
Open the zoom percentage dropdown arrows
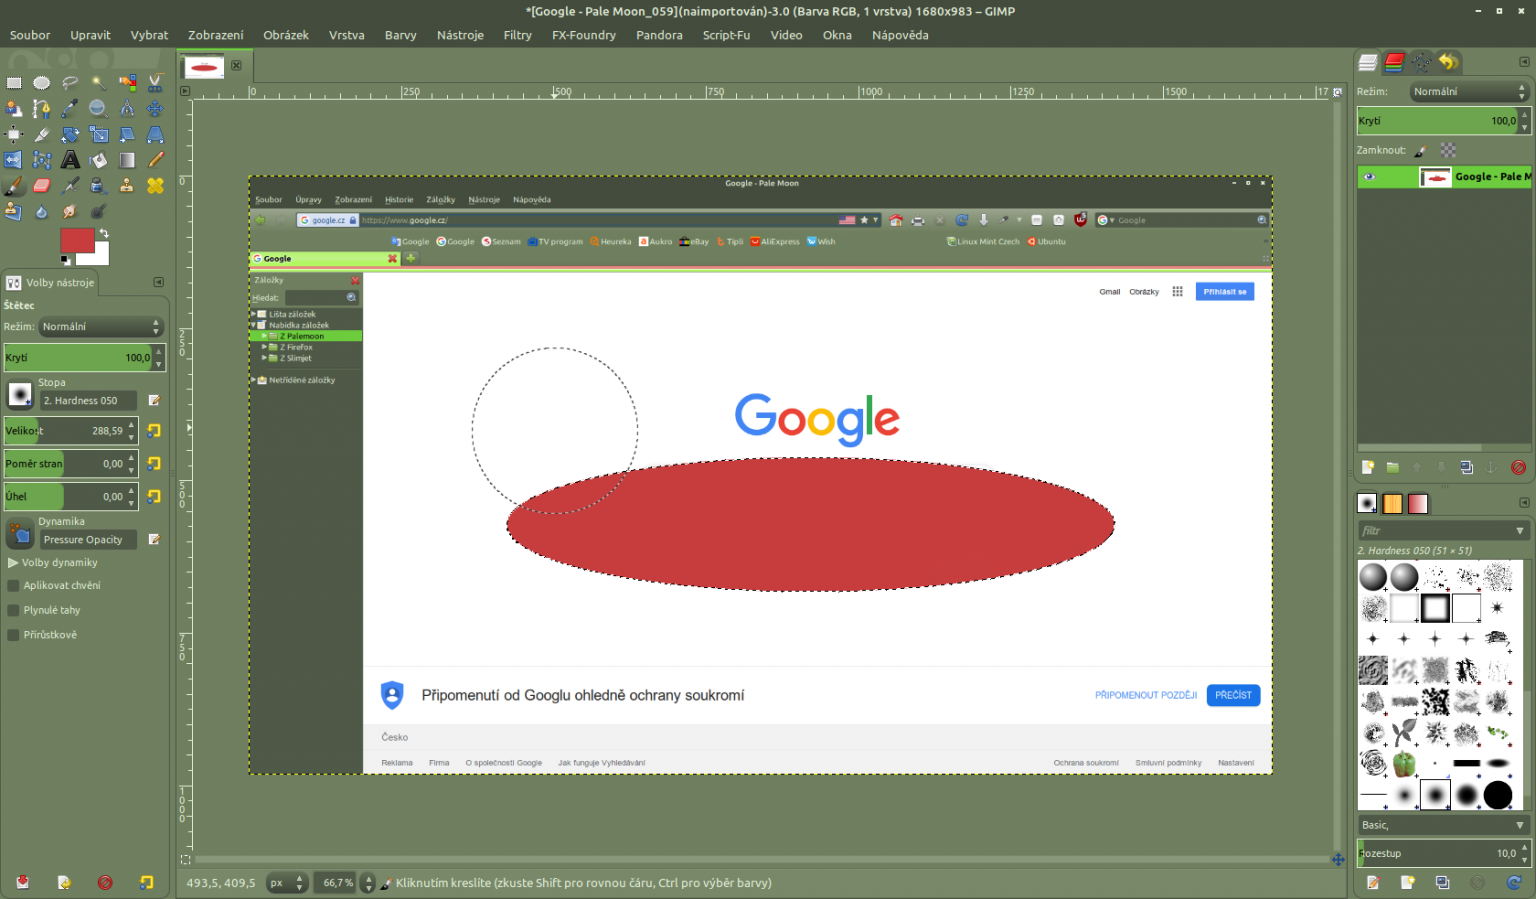[368, 883]
